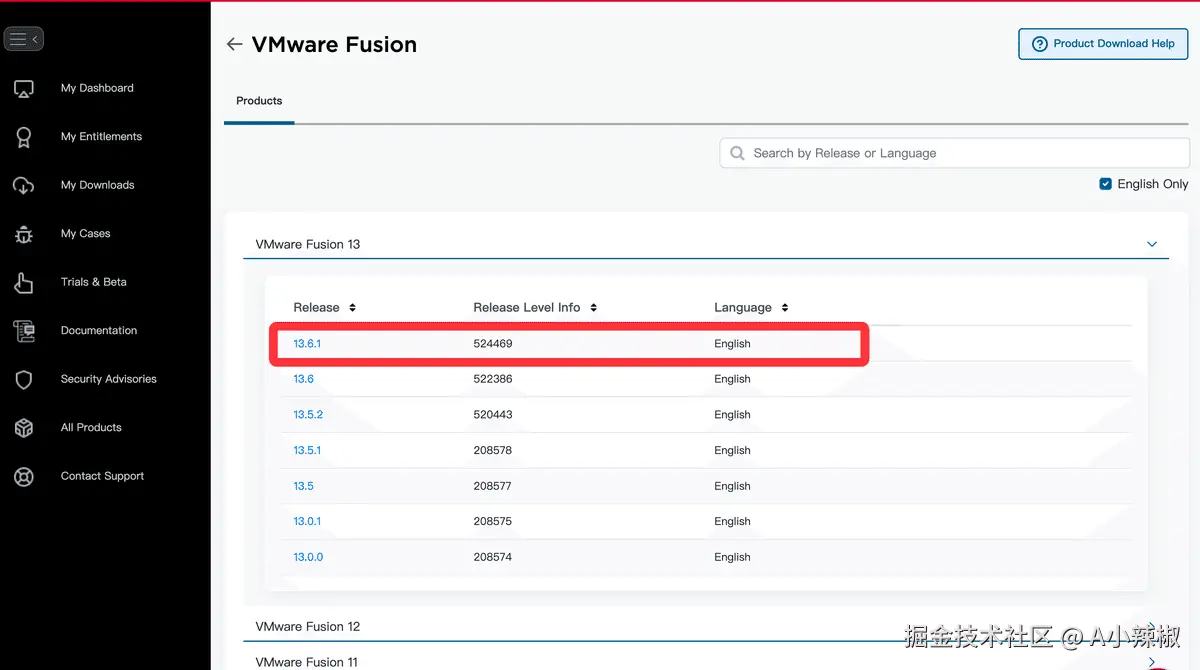Focus the Search by Release or Language field

point(955,153)
